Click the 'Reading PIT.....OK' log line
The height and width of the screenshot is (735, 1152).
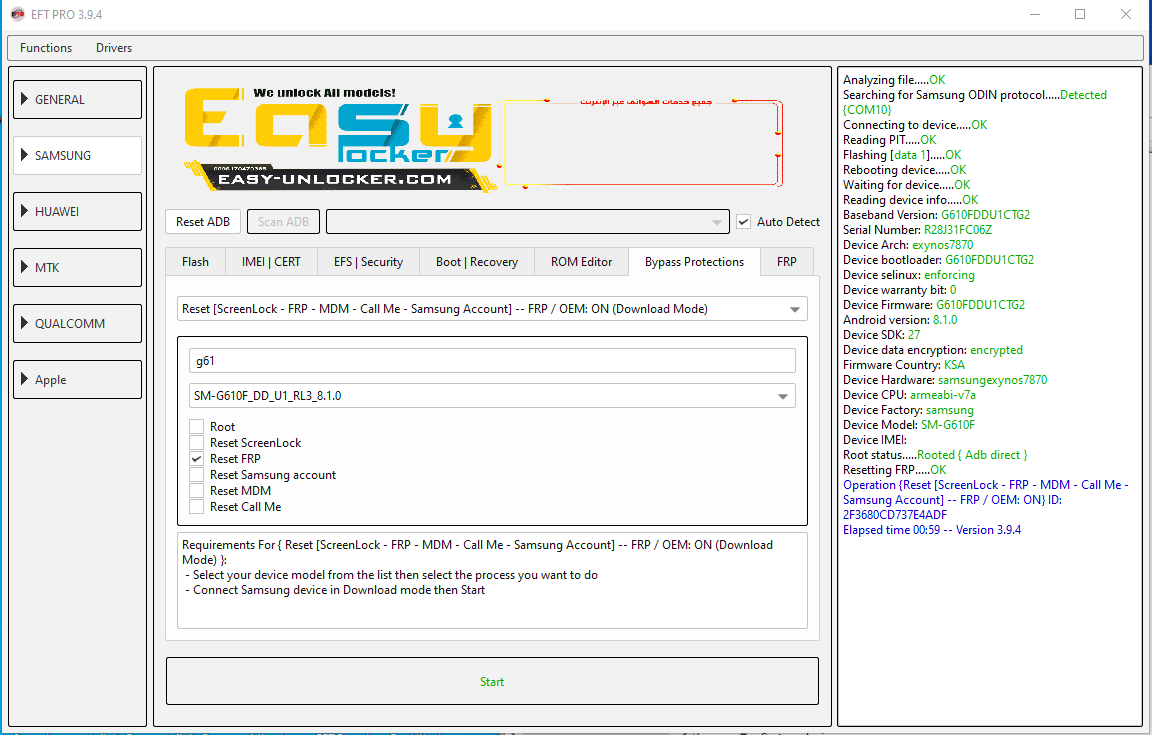(x=889, y=140)
